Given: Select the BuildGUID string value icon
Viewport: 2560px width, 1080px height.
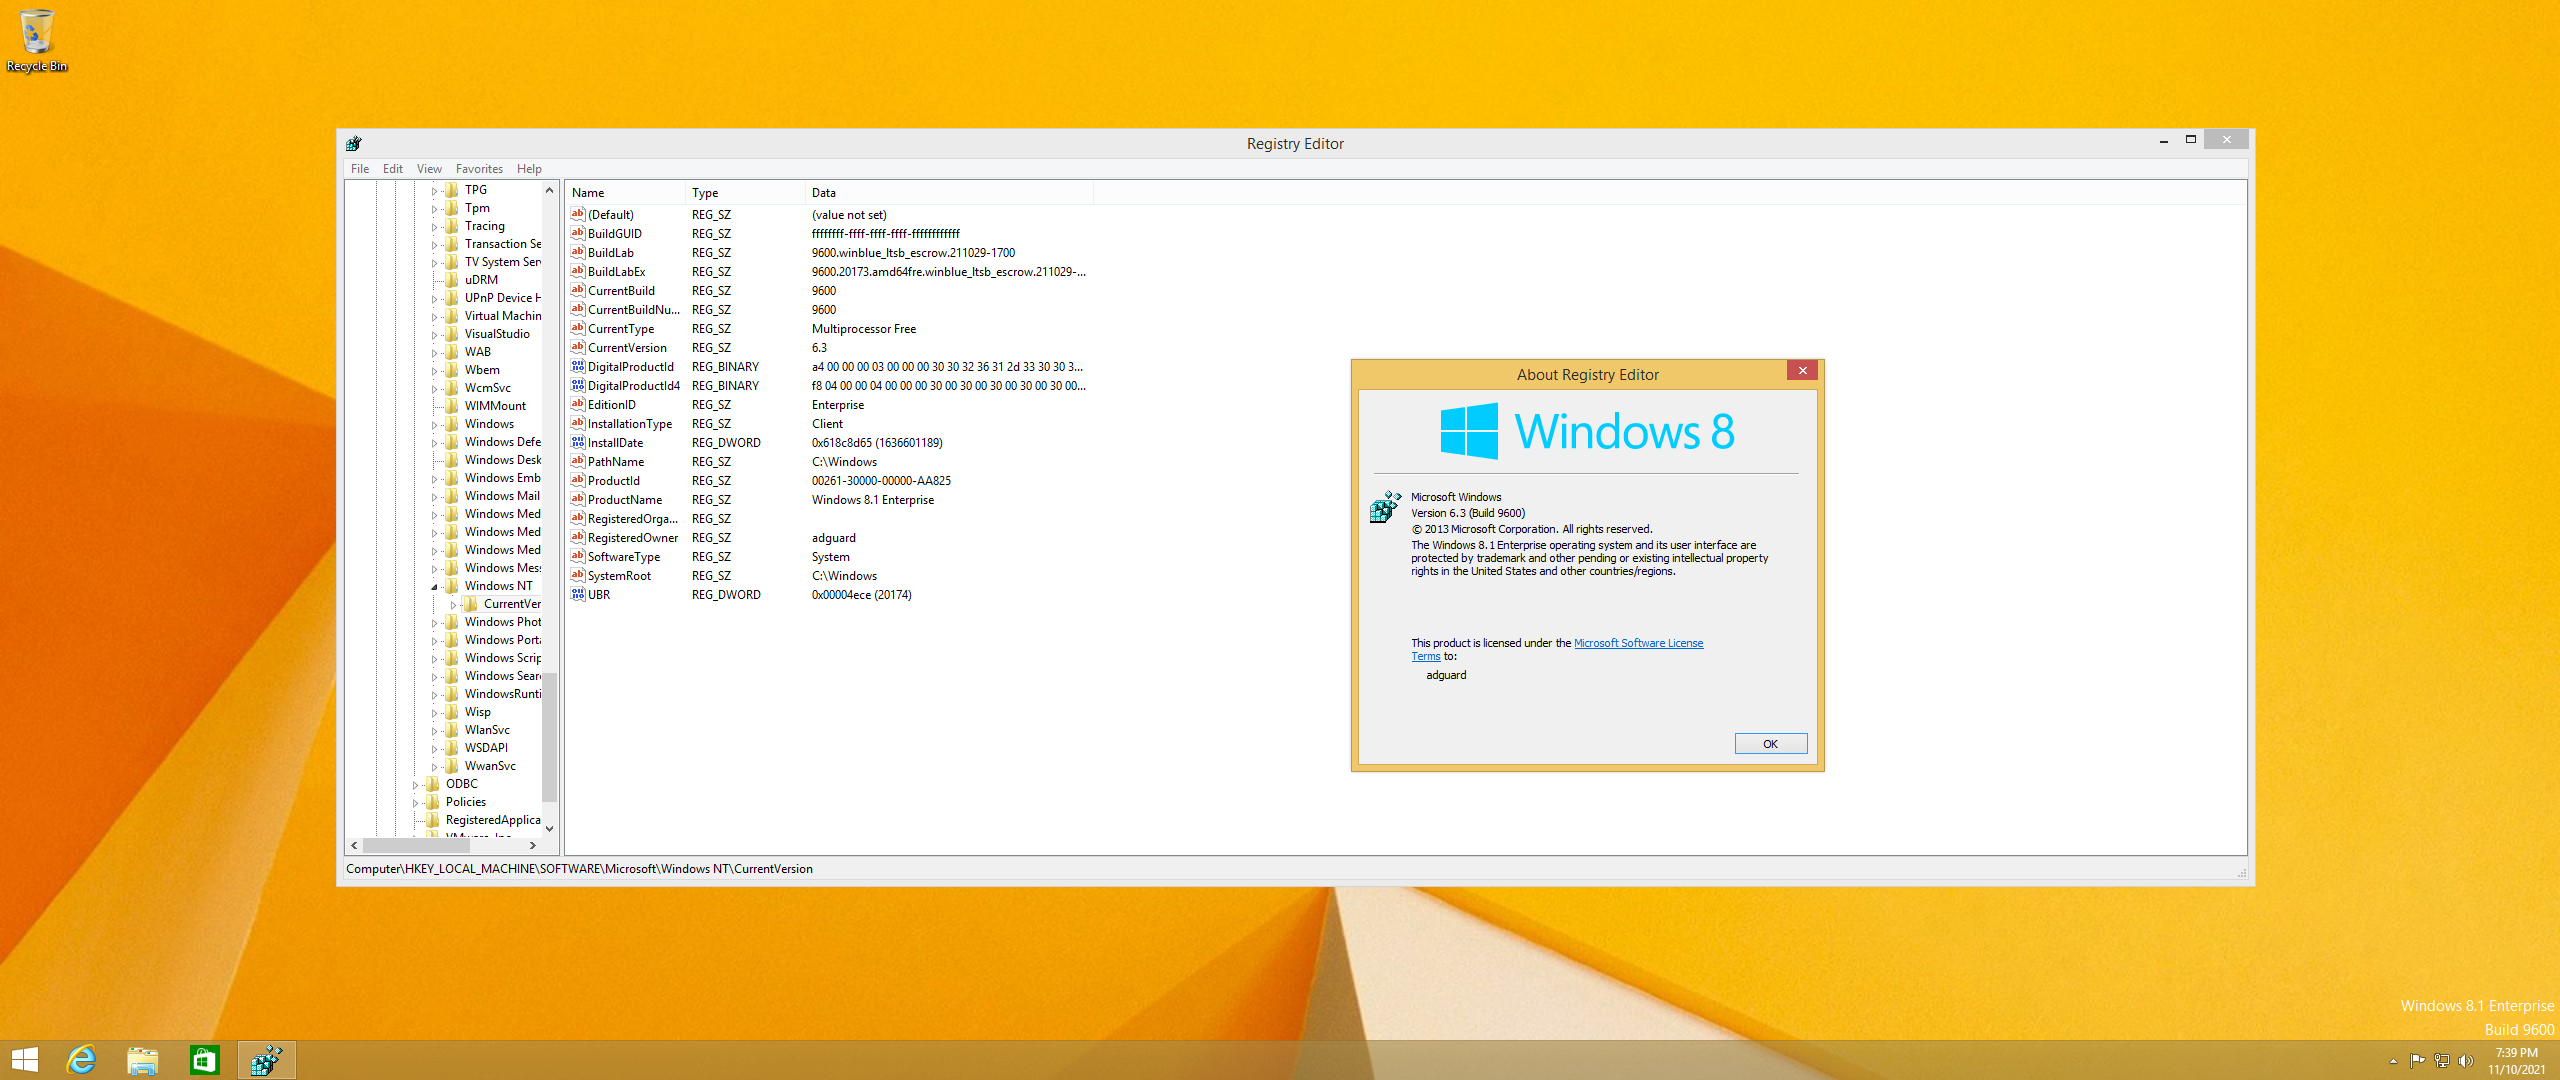Looking at the screenshot, I should (578, 233).
